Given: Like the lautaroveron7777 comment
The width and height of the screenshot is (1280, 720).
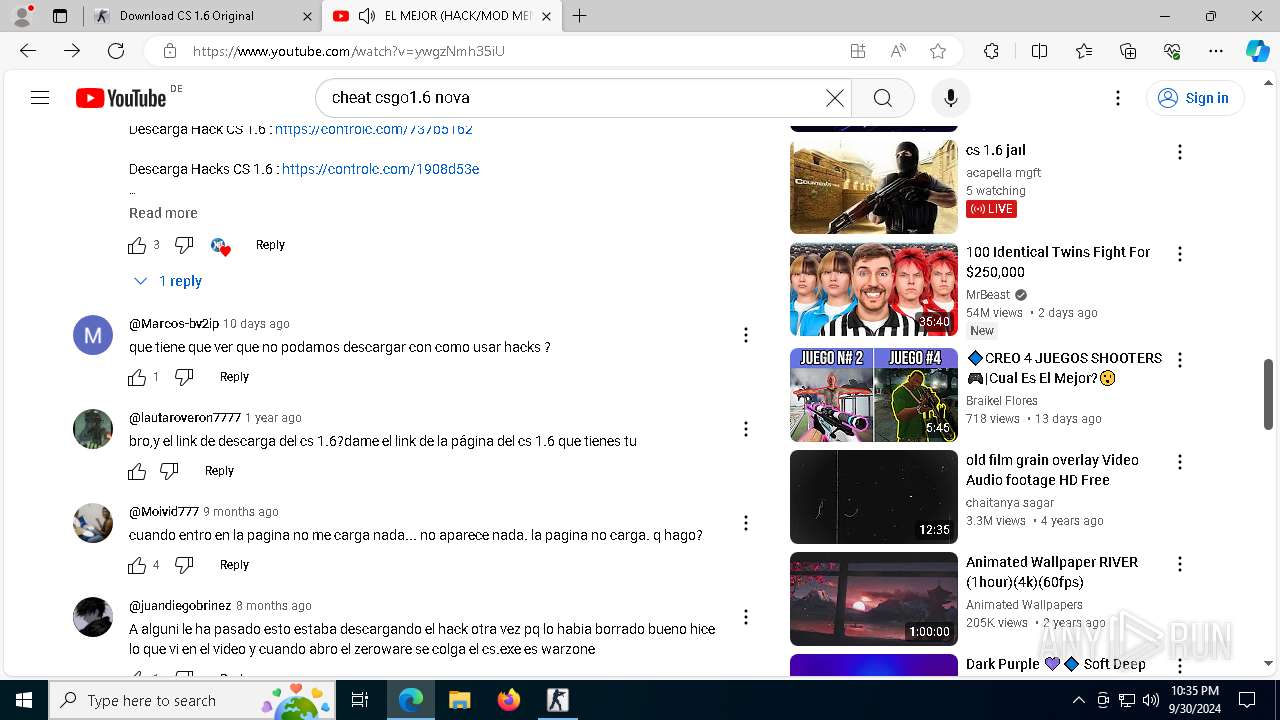Looking at the screenshot, I should tap(137, 471).
